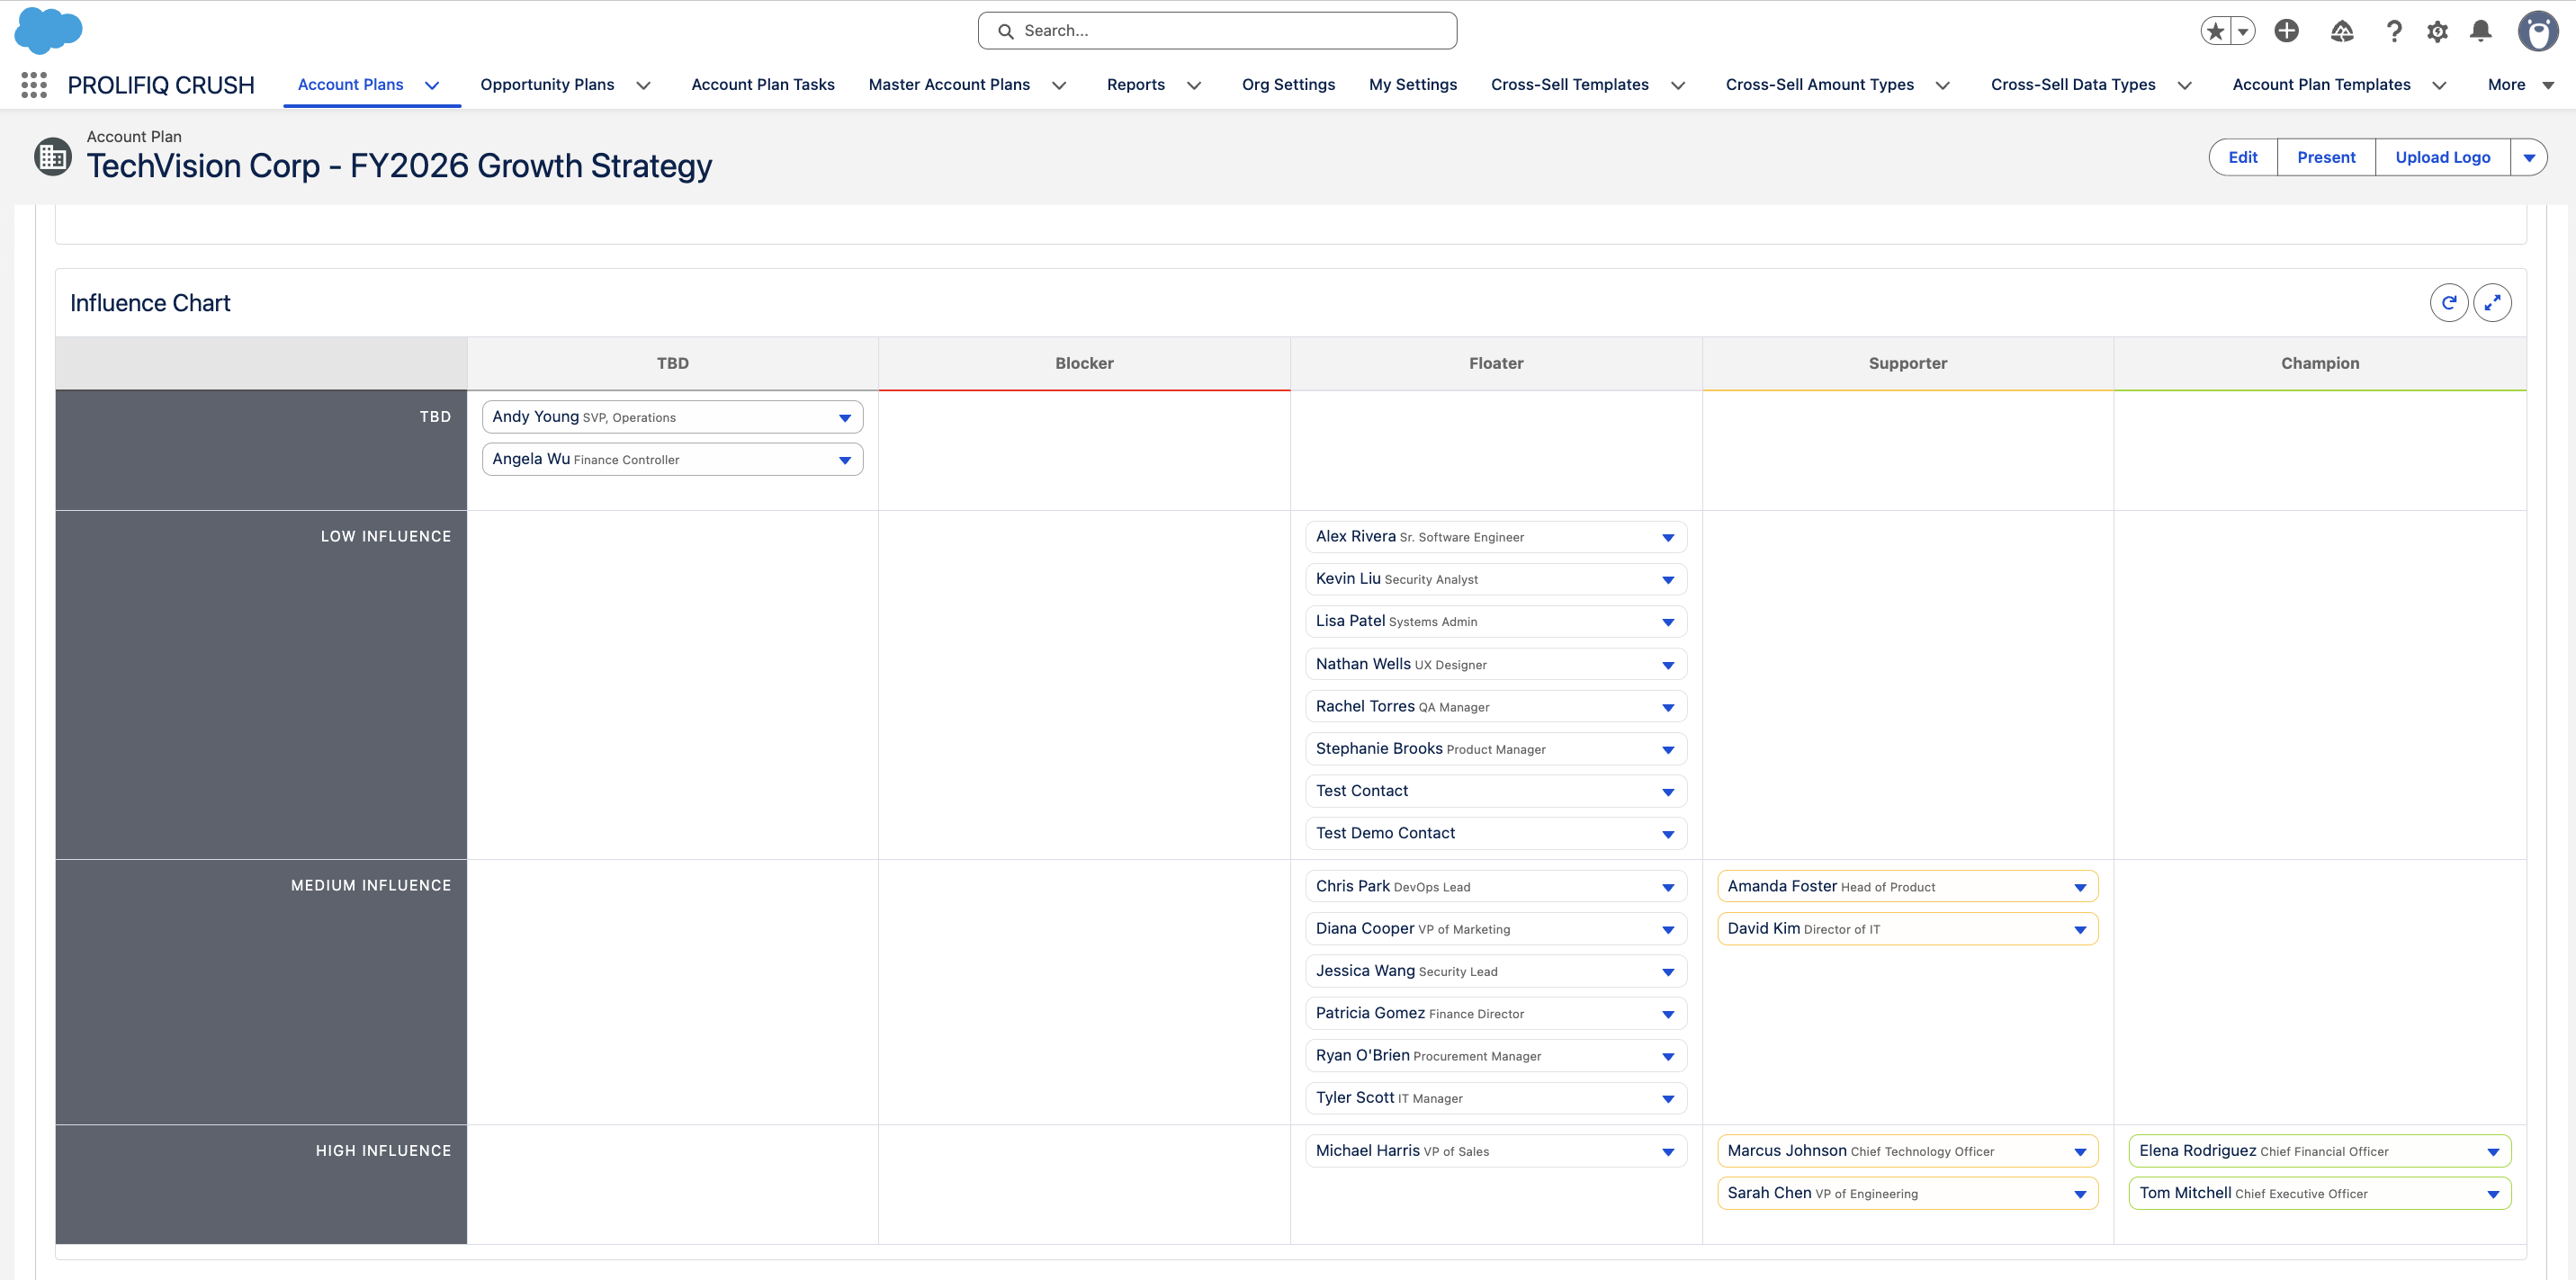
Task: Open the App Launcher grid icon
Action: pyautogui.click(x=34, y=85)
